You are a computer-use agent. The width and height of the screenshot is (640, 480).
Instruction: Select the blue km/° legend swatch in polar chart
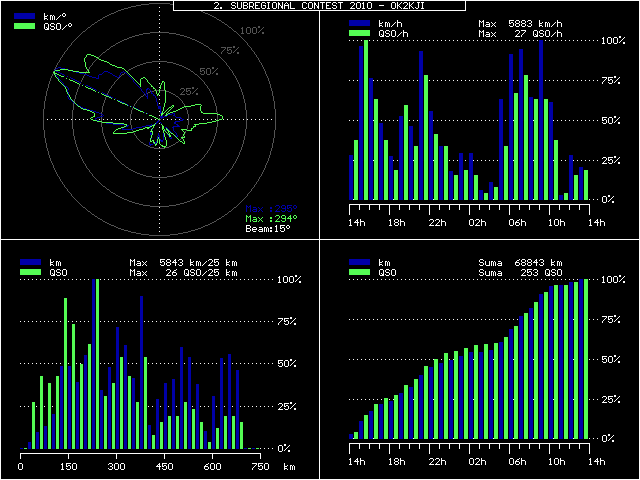click(24, 16)
